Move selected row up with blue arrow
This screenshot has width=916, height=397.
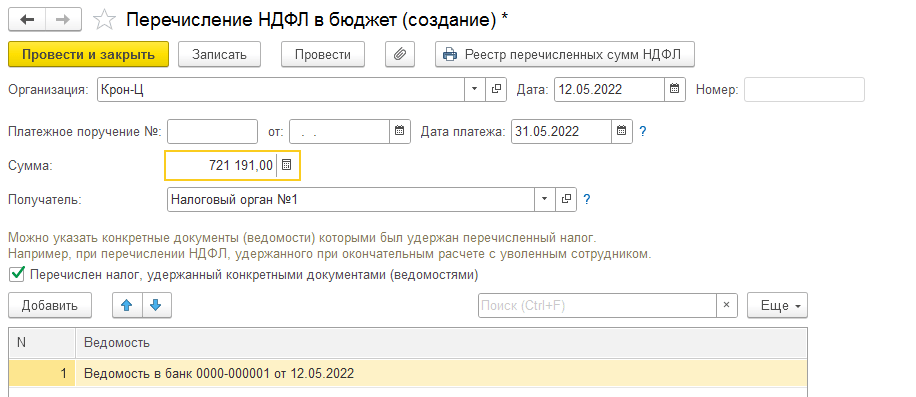point(127,305)
